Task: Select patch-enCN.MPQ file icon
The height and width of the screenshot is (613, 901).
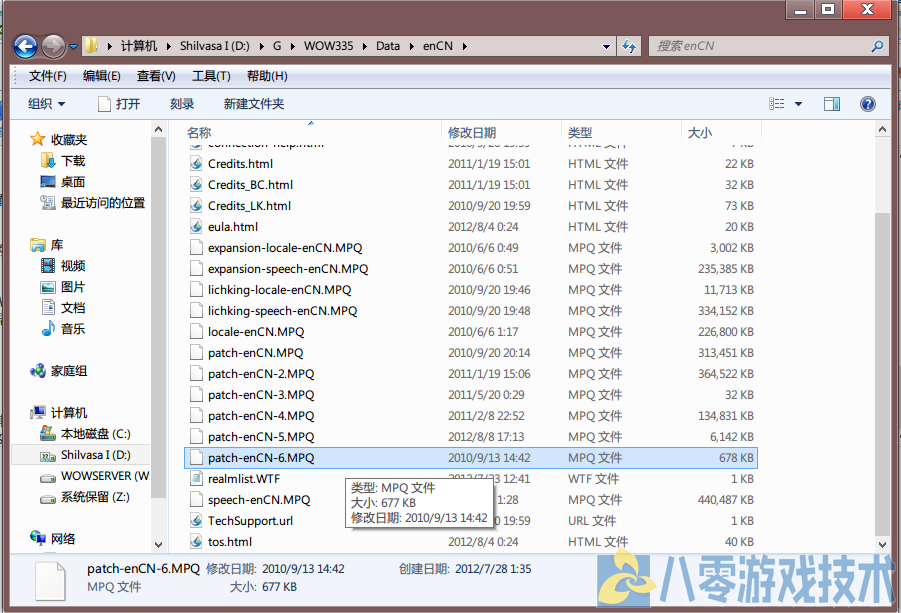Action: (x=197, y=353)
